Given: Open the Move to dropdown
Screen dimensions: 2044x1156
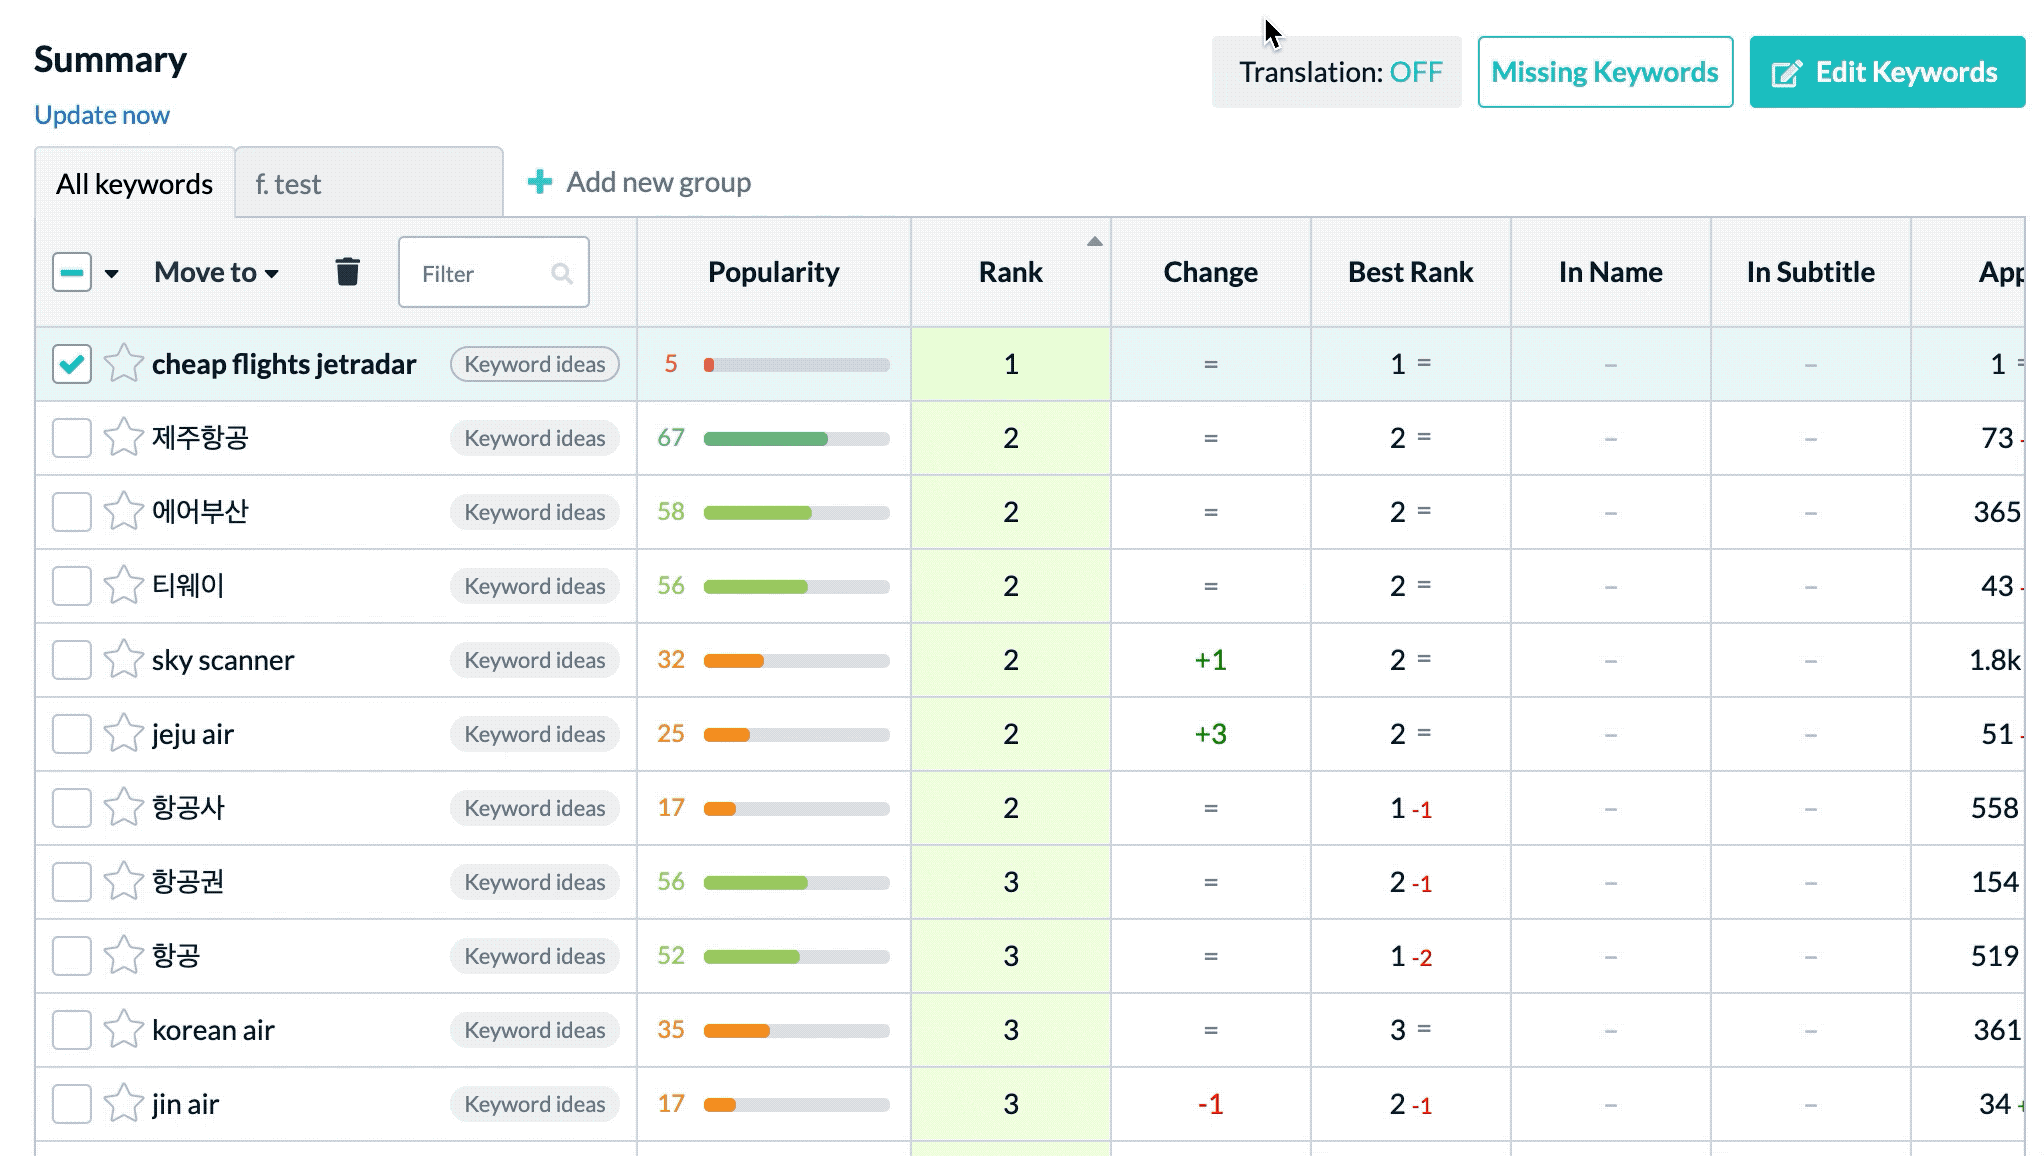Looking at the screenshot, I should coord(216,272).
